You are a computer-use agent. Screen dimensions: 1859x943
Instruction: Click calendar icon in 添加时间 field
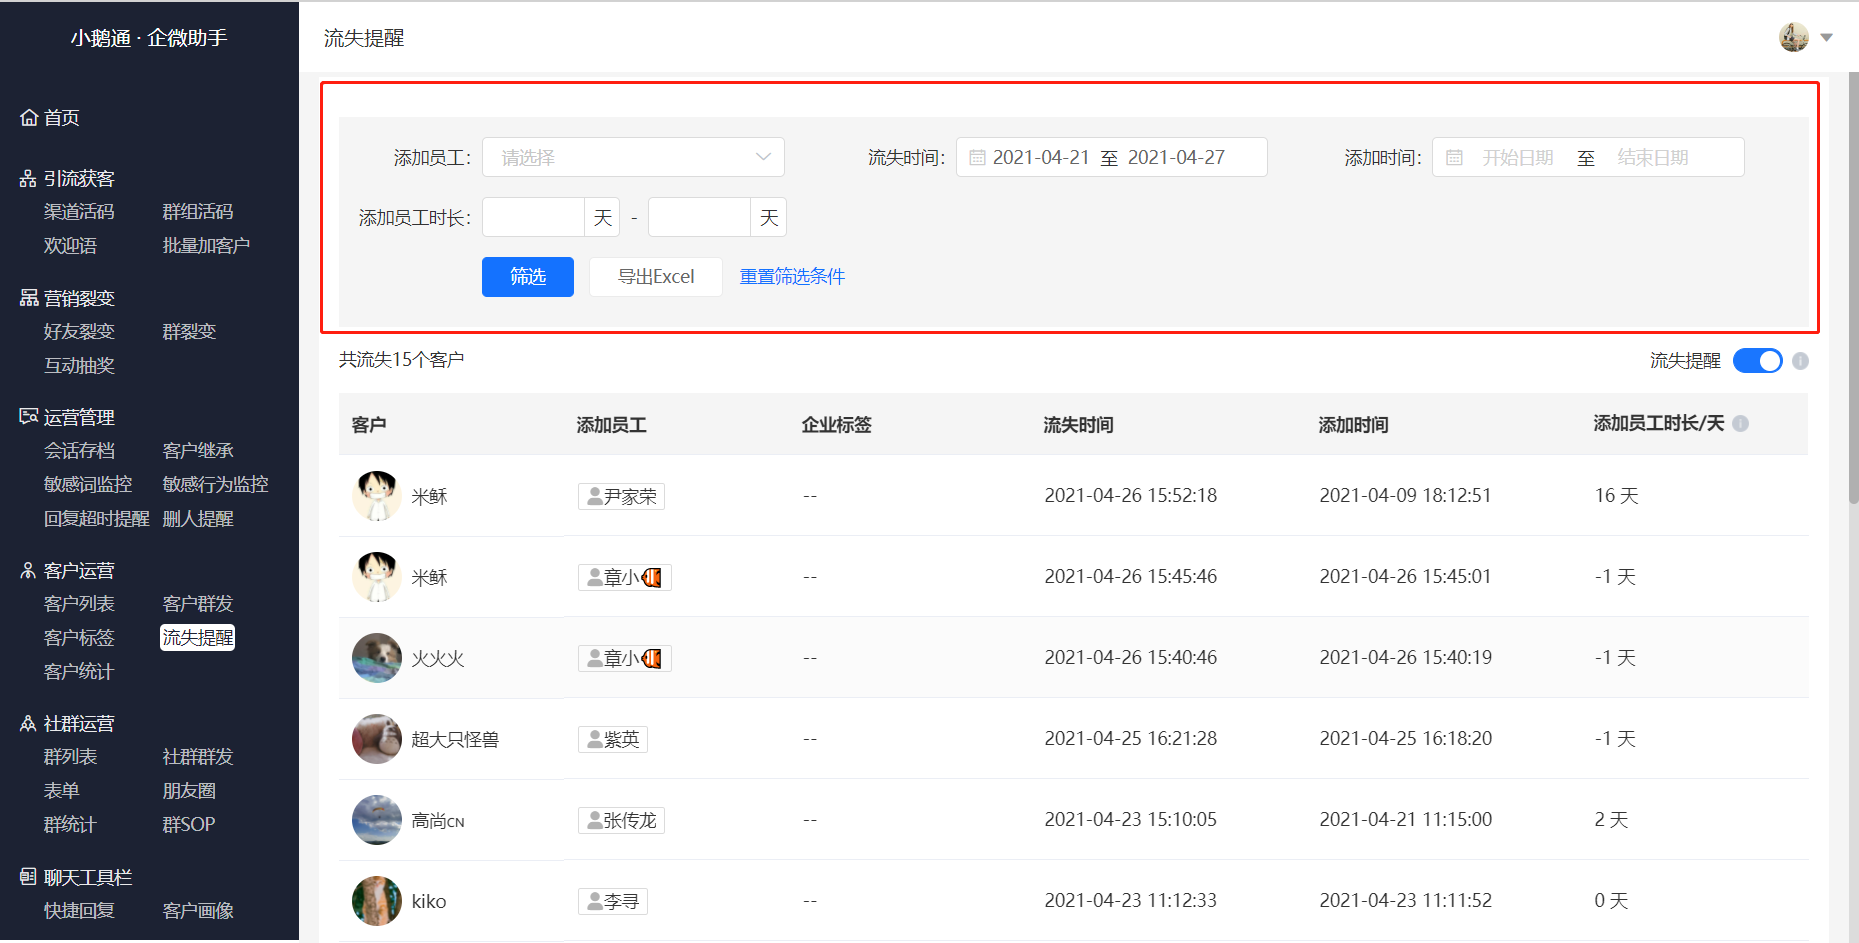1454,158
